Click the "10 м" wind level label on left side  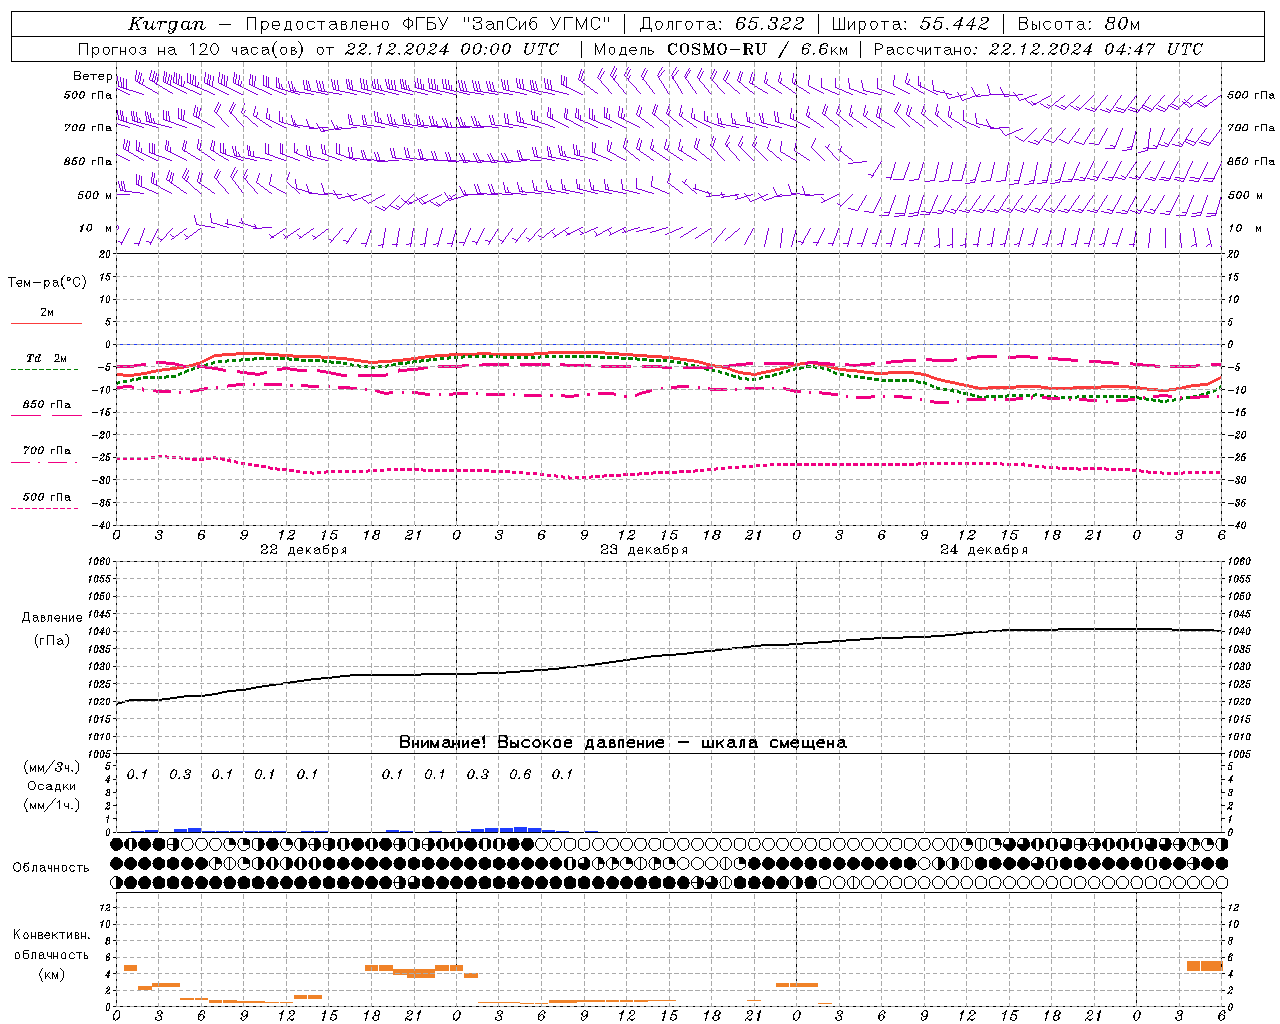96,229
